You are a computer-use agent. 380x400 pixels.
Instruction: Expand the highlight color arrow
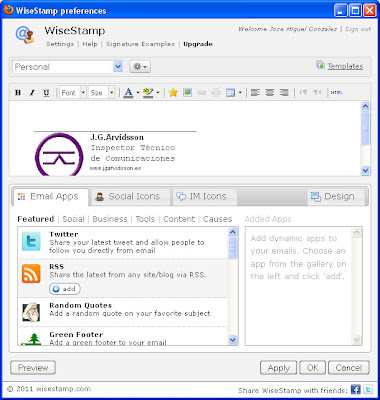(x=158, y=93)
